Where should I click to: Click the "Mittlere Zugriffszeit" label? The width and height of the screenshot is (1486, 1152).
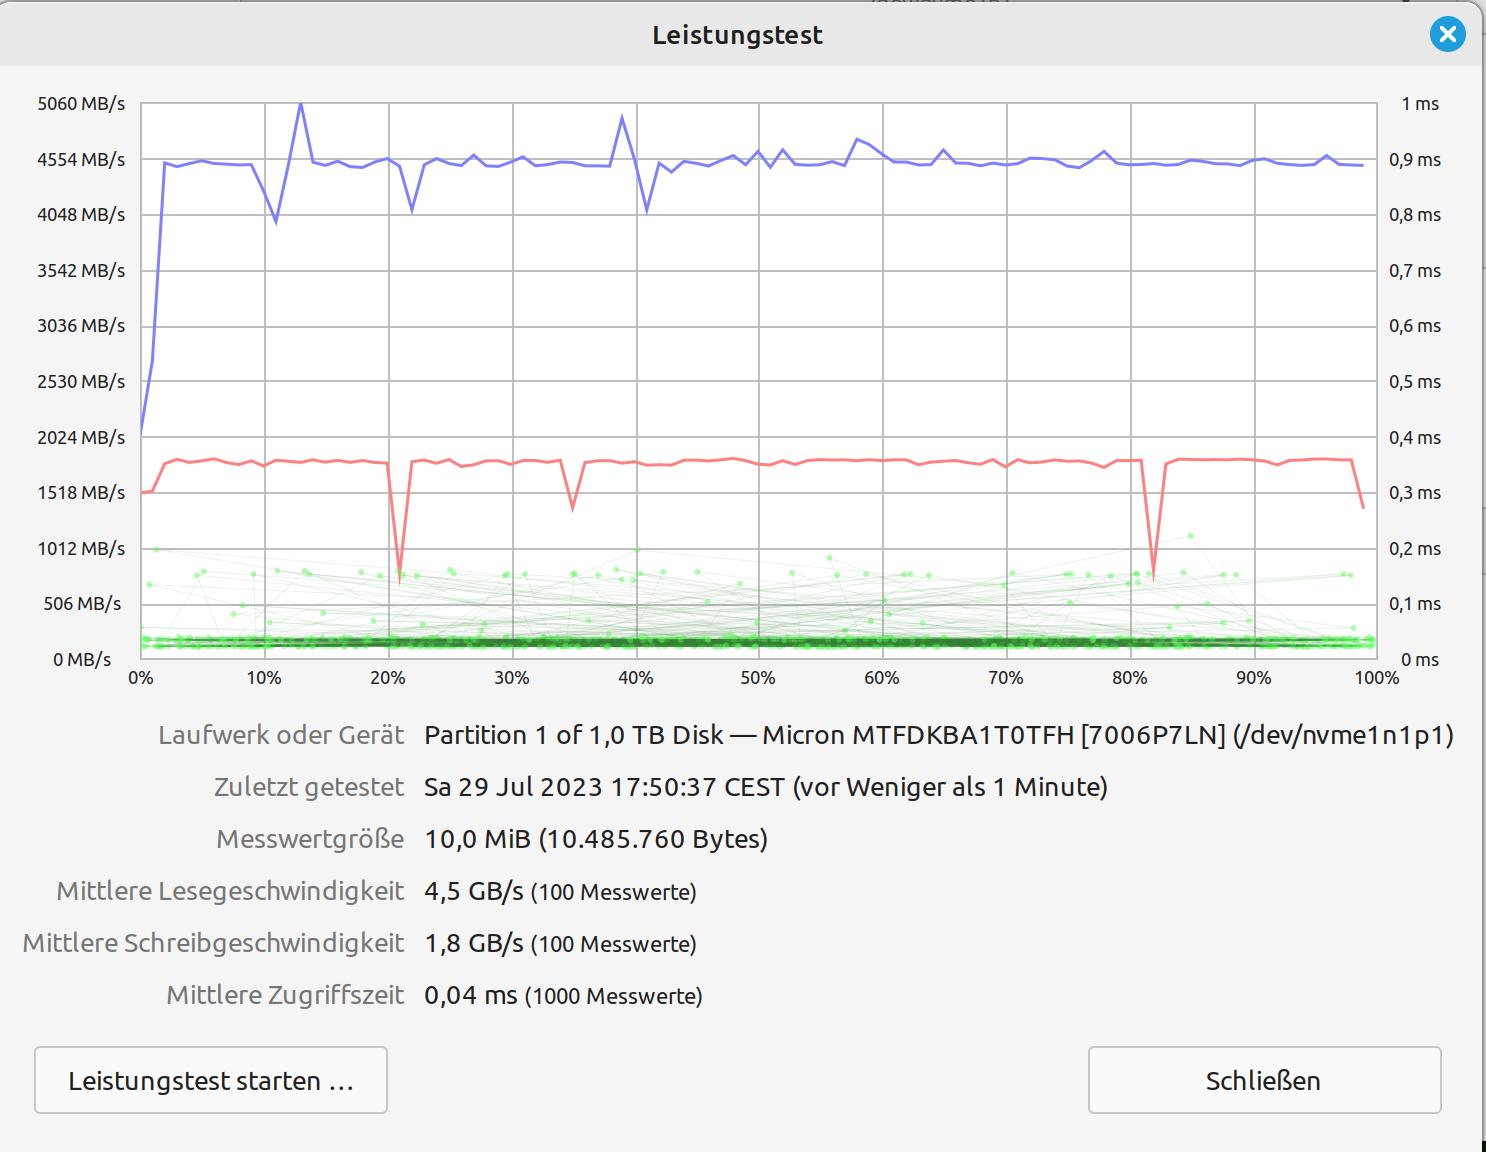285,995
